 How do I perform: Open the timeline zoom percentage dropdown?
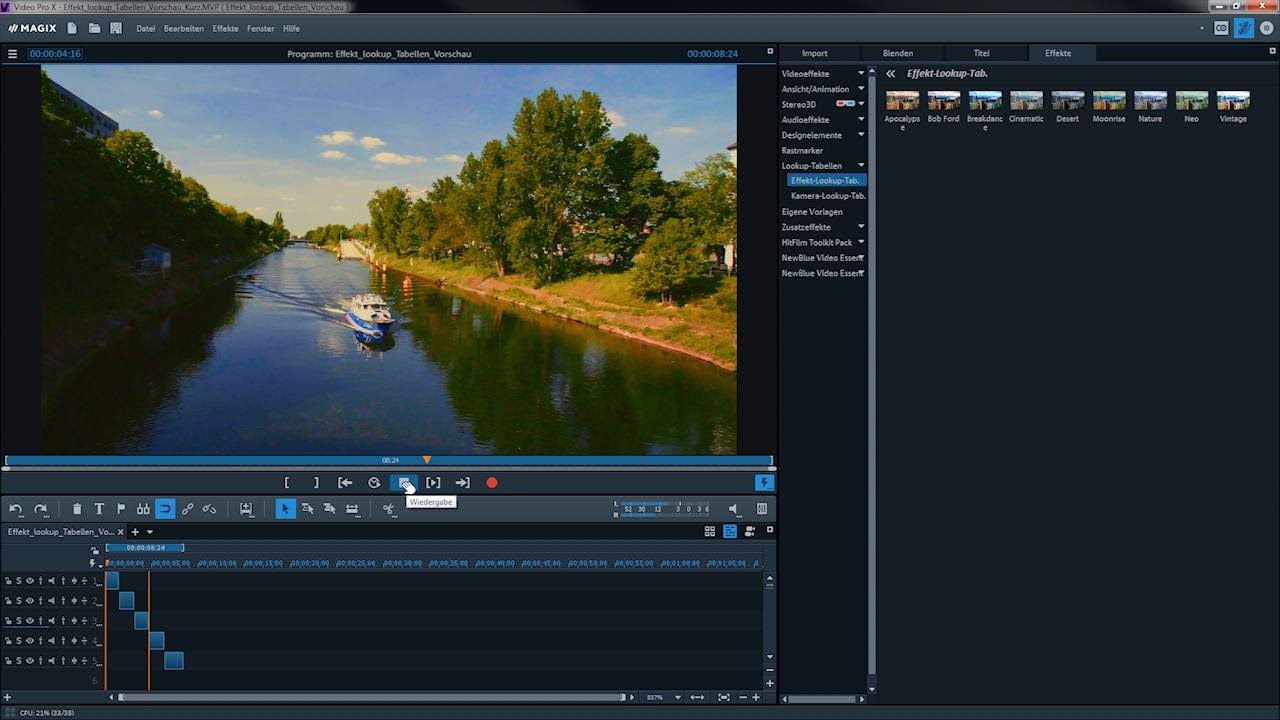point(678,697)
